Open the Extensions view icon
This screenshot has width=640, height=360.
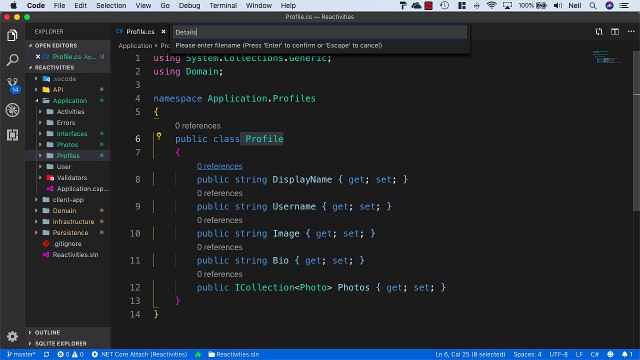point(12,135)
